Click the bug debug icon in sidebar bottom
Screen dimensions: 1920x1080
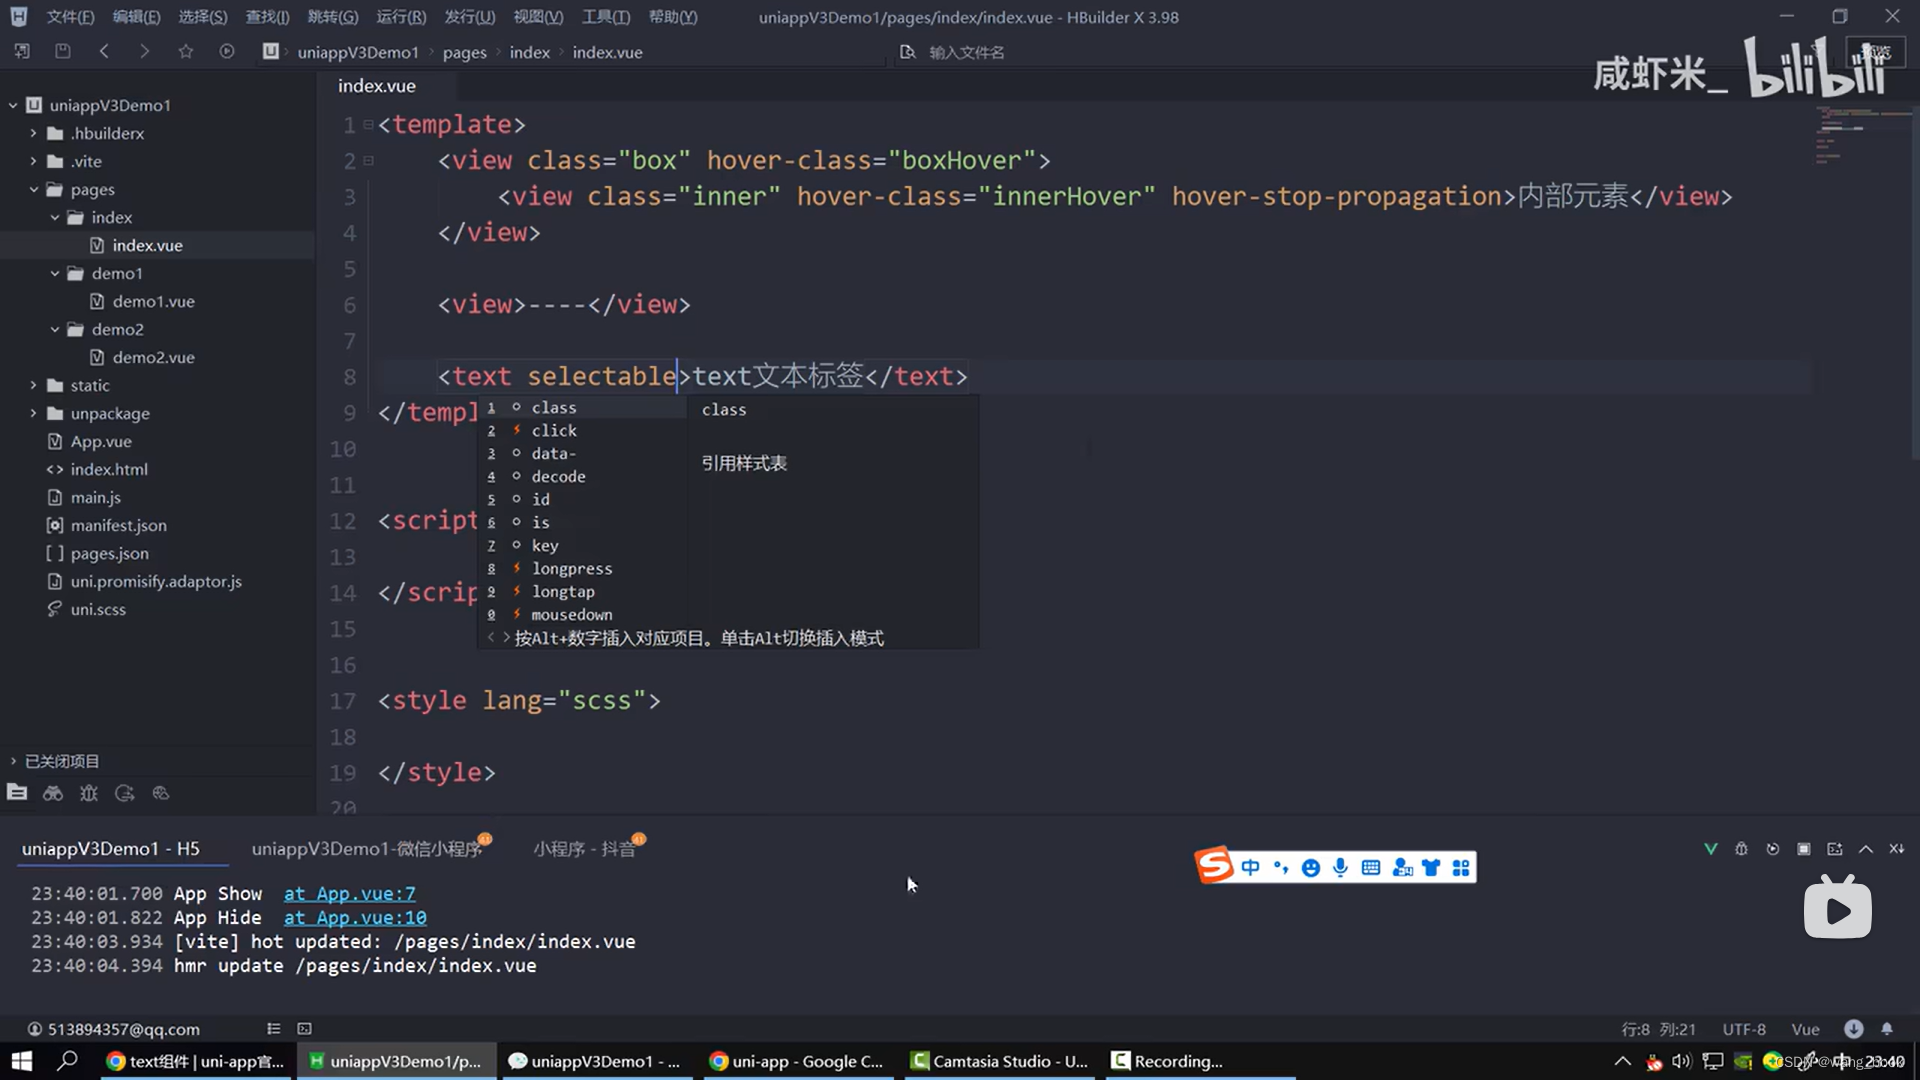click(x=89, y=793)
